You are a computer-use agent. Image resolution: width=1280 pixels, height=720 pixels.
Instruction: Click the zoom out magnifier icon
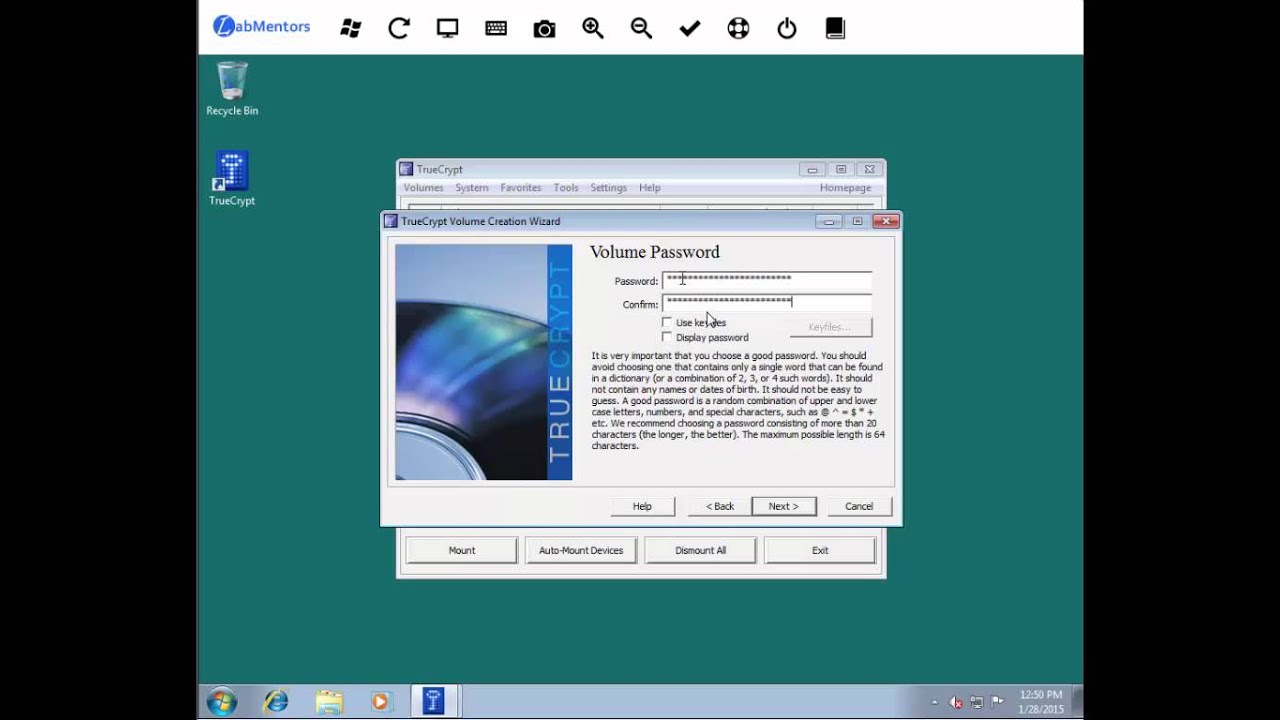(641, 28)
